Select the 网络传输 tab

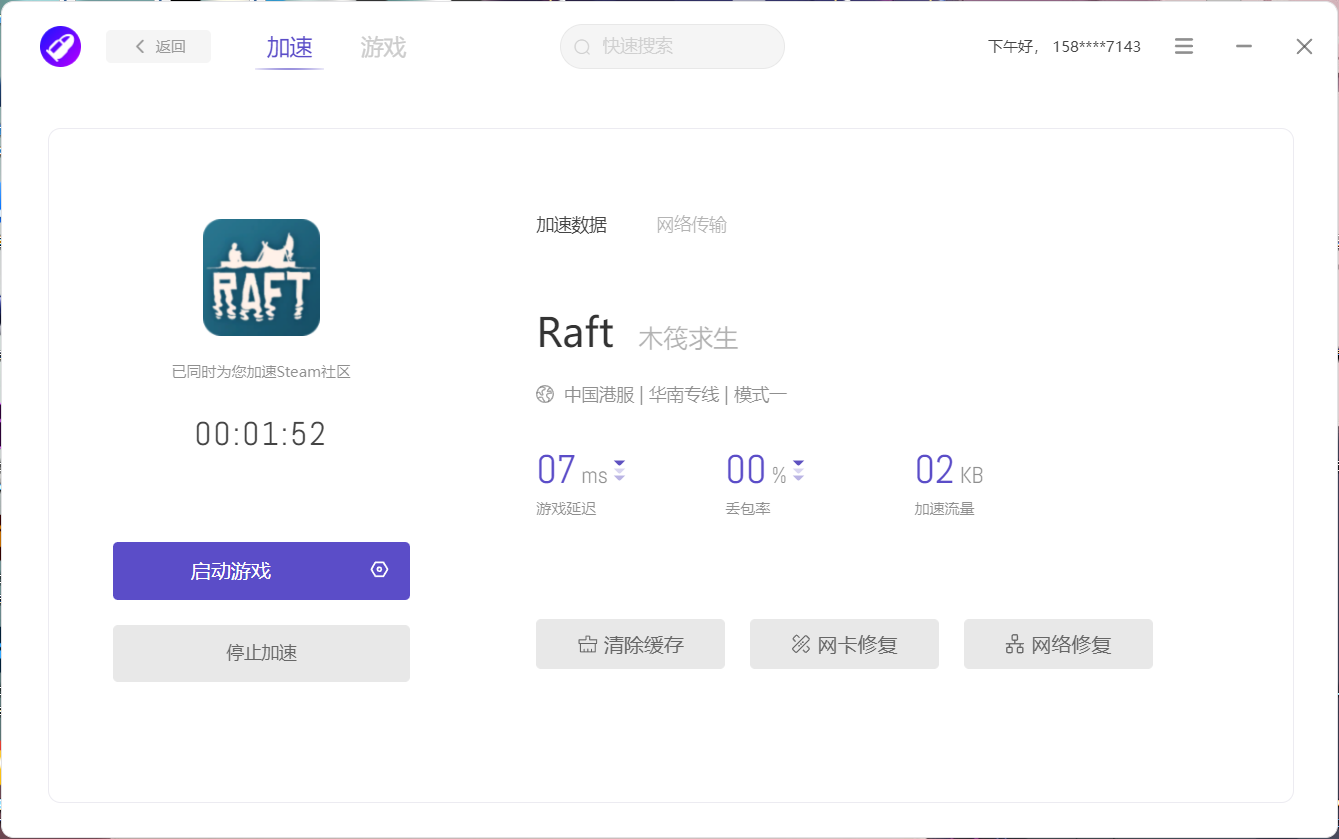point(691,225)
